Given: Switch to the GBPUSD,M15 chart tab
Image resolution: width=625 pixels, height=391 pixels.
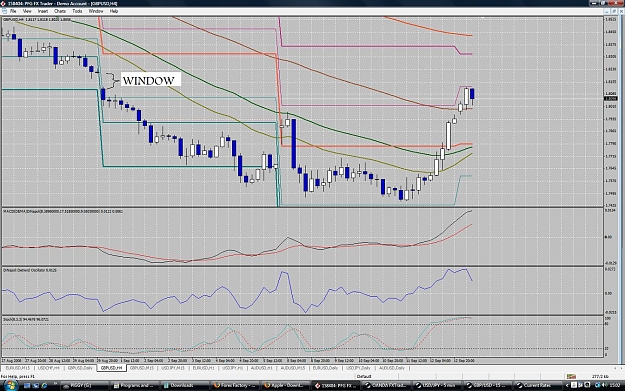Looking at the screenshot, I should (x=142, y=368).
